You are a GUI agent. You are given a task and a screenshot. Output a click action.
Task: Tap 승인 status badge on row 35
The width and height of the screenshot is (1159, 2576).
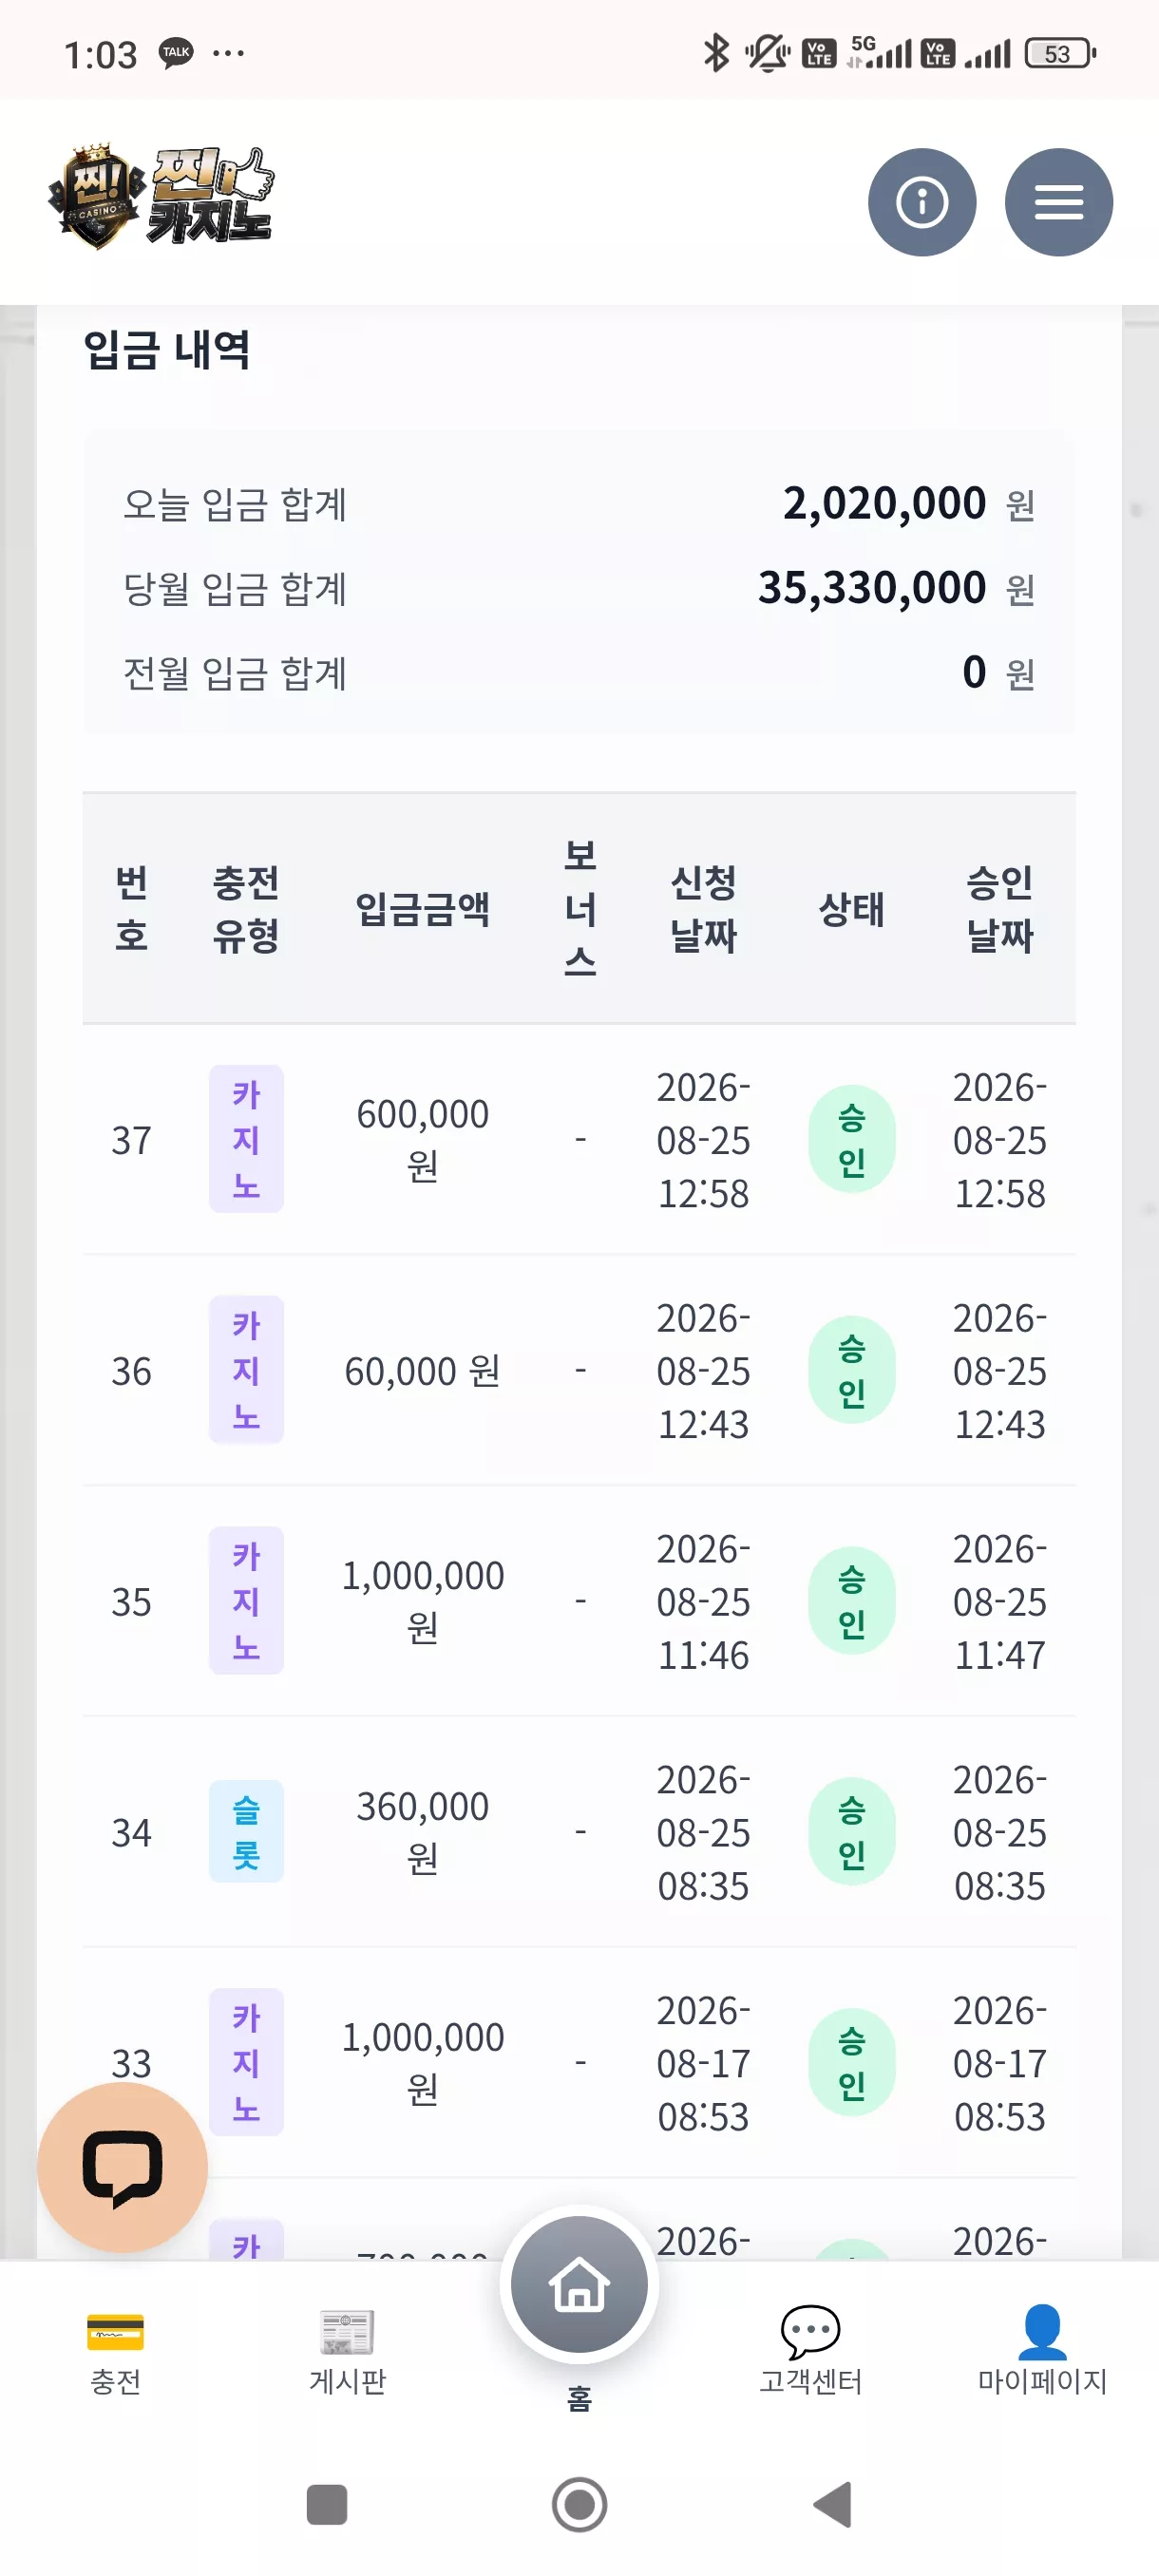click(851, 1601)
